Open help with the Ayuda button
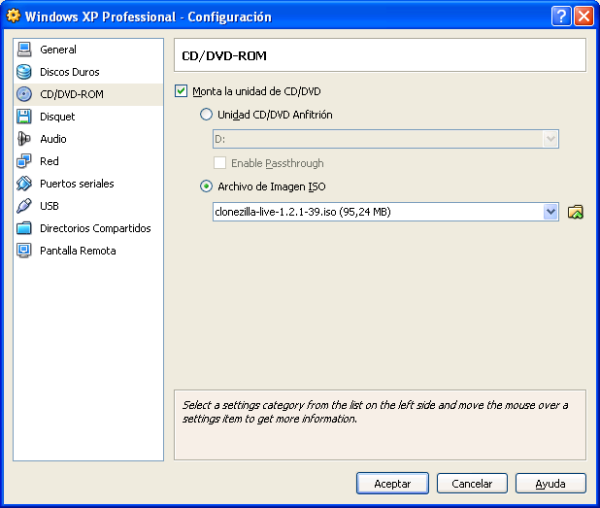Image resolution: width=600 pixels, height=508 pixels. (x=550, y=484)
